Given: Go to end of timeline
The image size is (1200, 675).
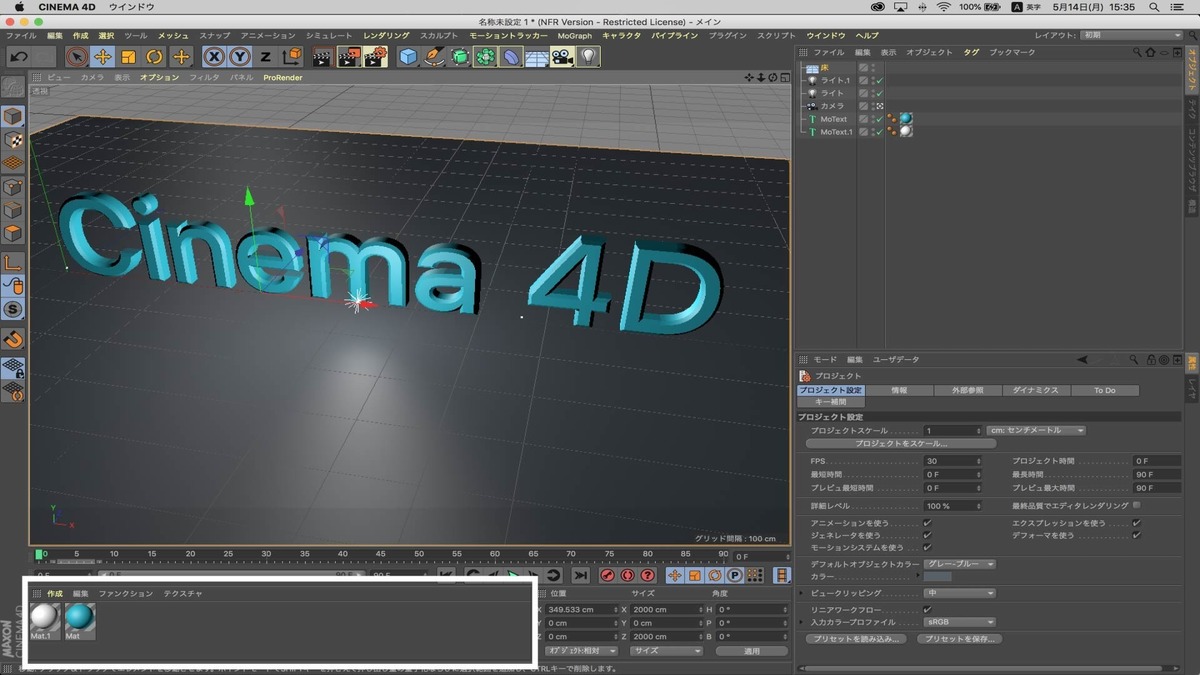Looking at the screenshot, I should pos(580,575).
